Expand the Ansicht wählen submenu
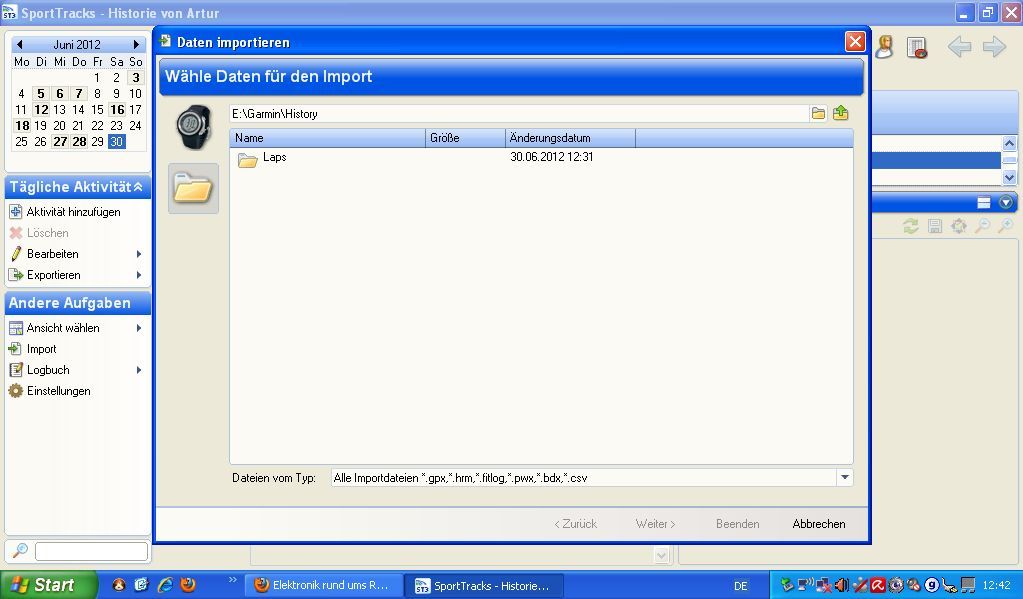Screen dimensions: 1023x599 (139, 328)
